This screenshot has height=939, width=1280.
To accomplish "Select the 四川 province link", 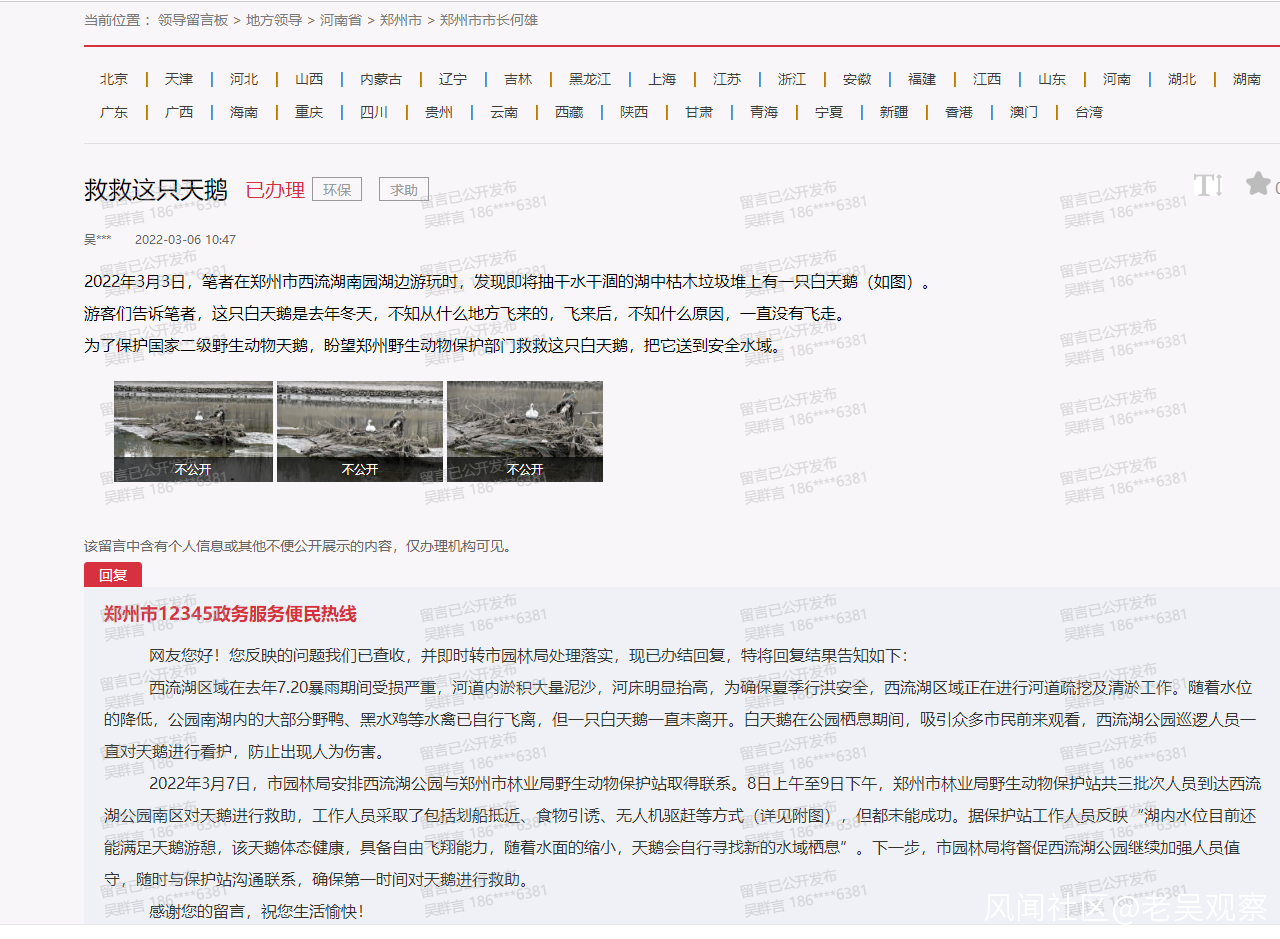I will [x=374, y=112].
